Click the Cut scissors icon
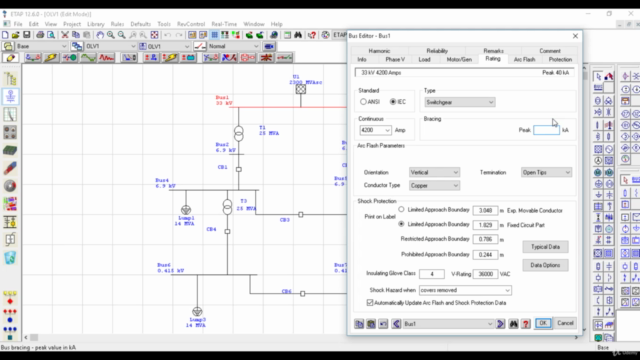 [x=65, y=35]
